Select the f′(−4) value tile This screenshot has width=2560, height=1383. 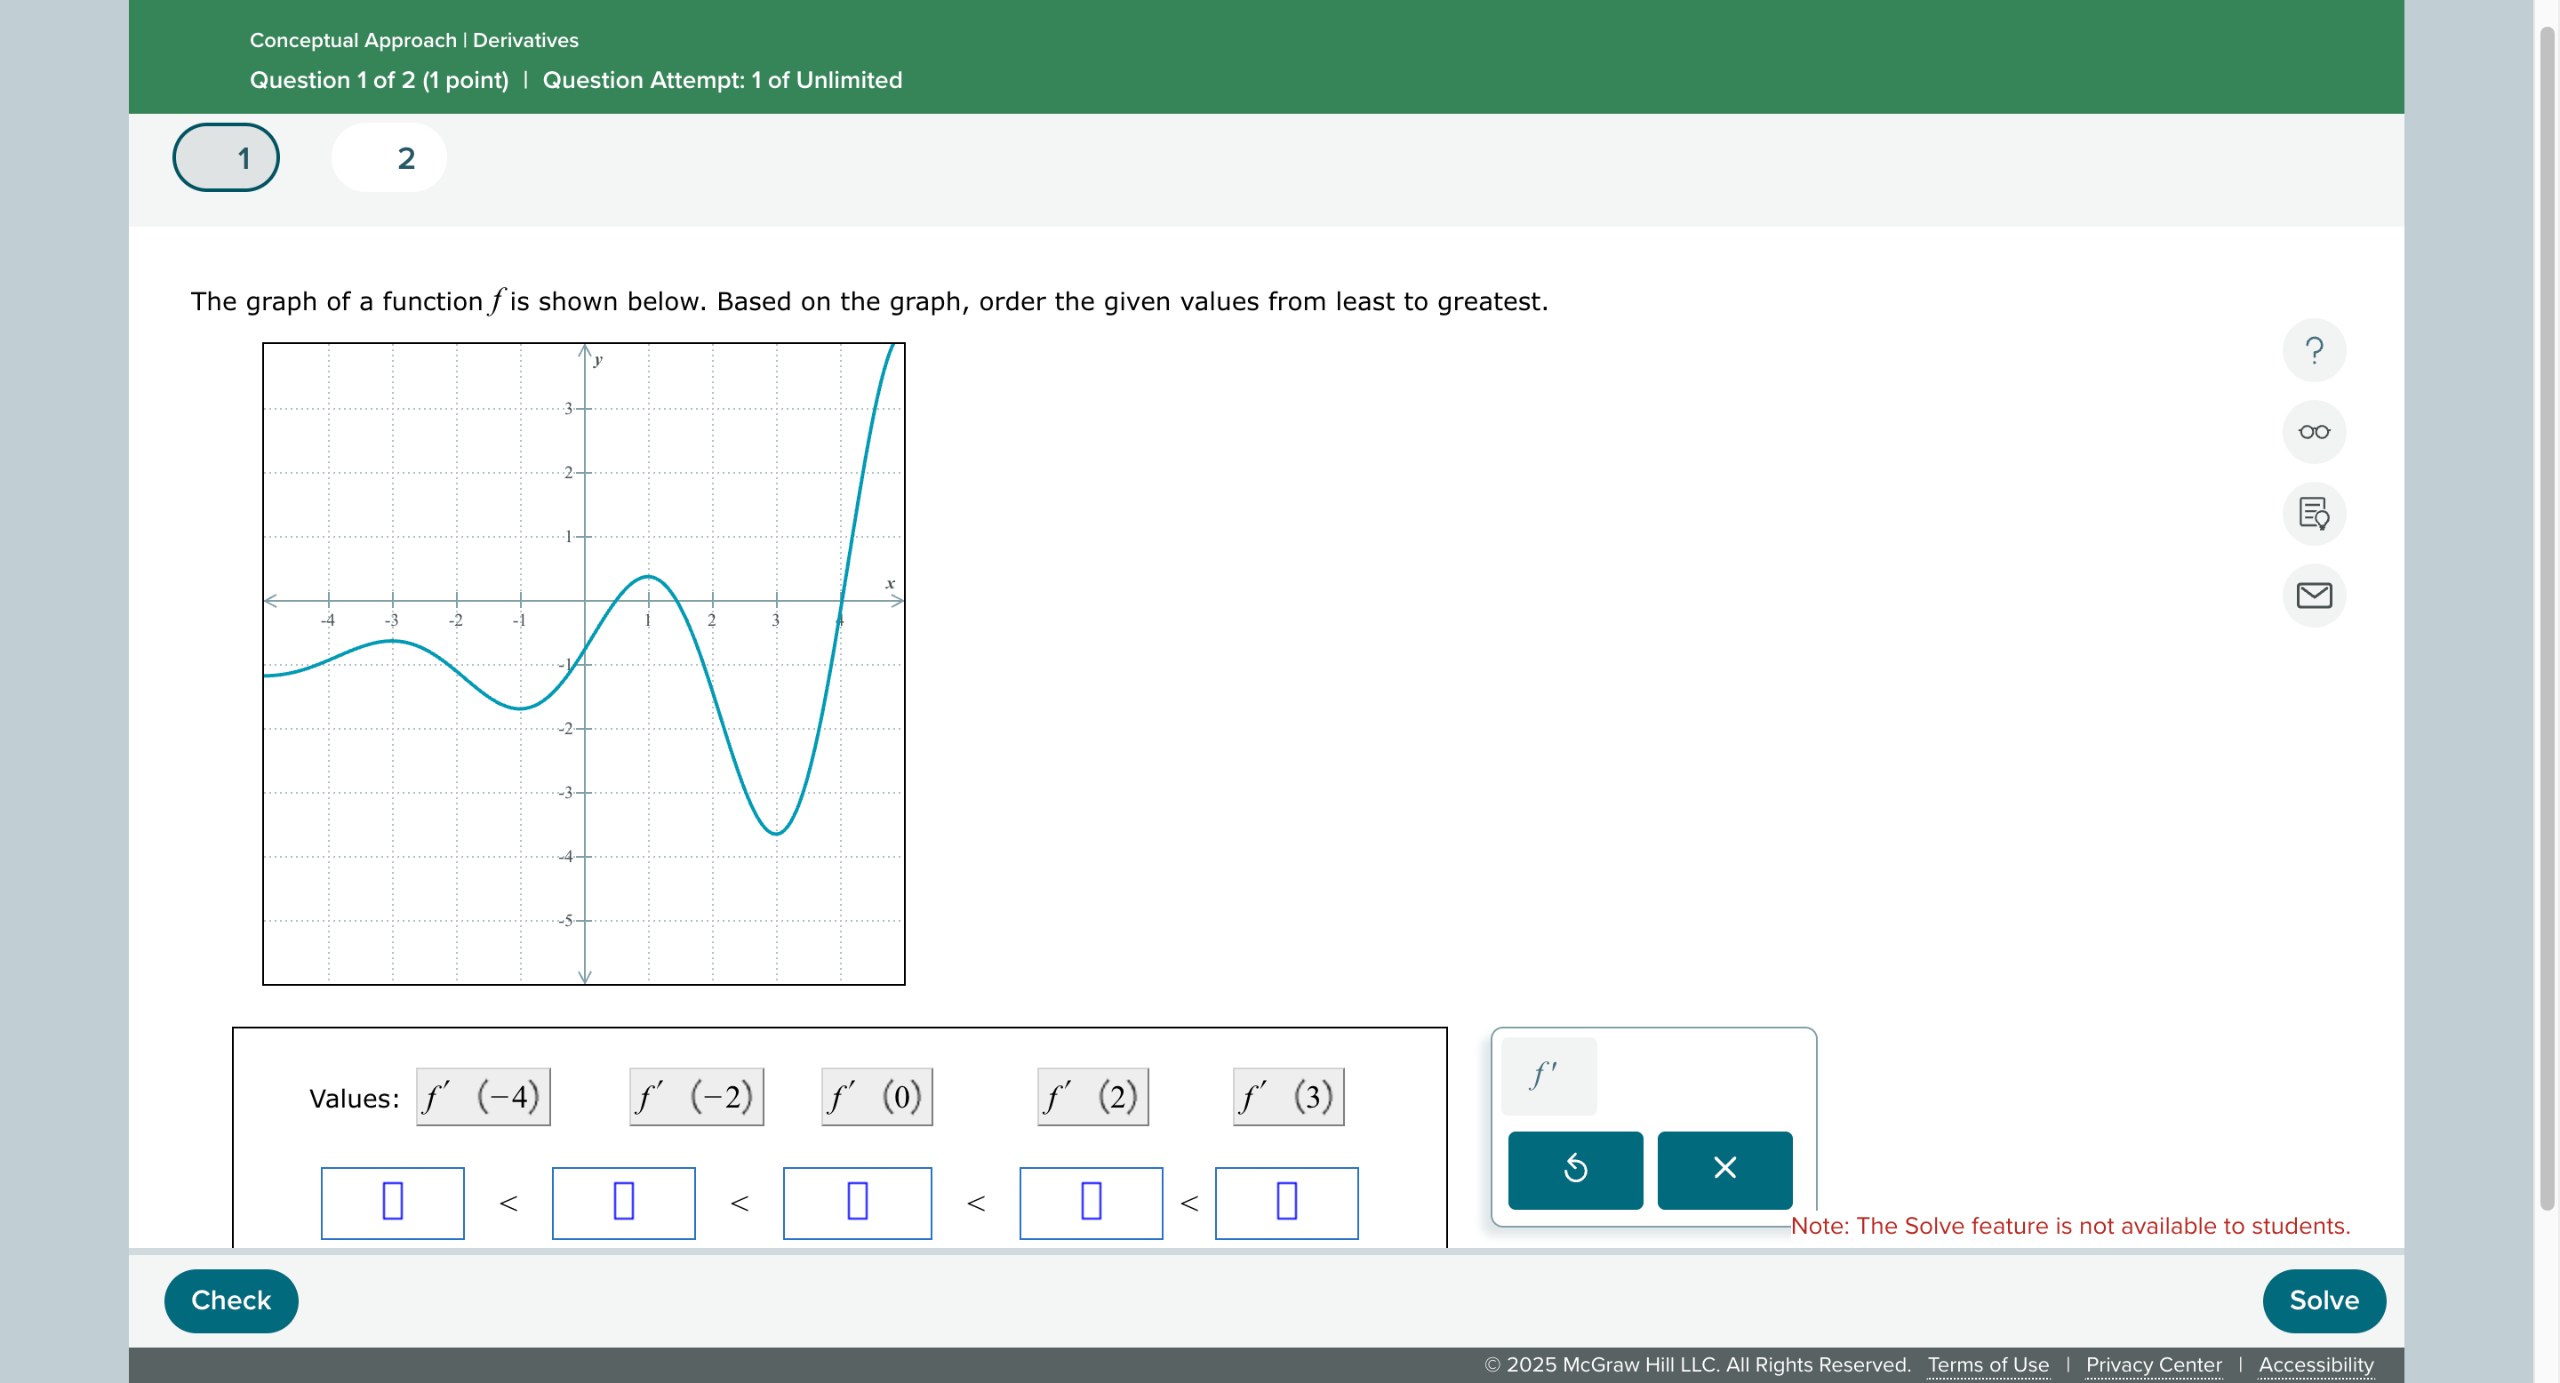click(x=483, y=1097)
